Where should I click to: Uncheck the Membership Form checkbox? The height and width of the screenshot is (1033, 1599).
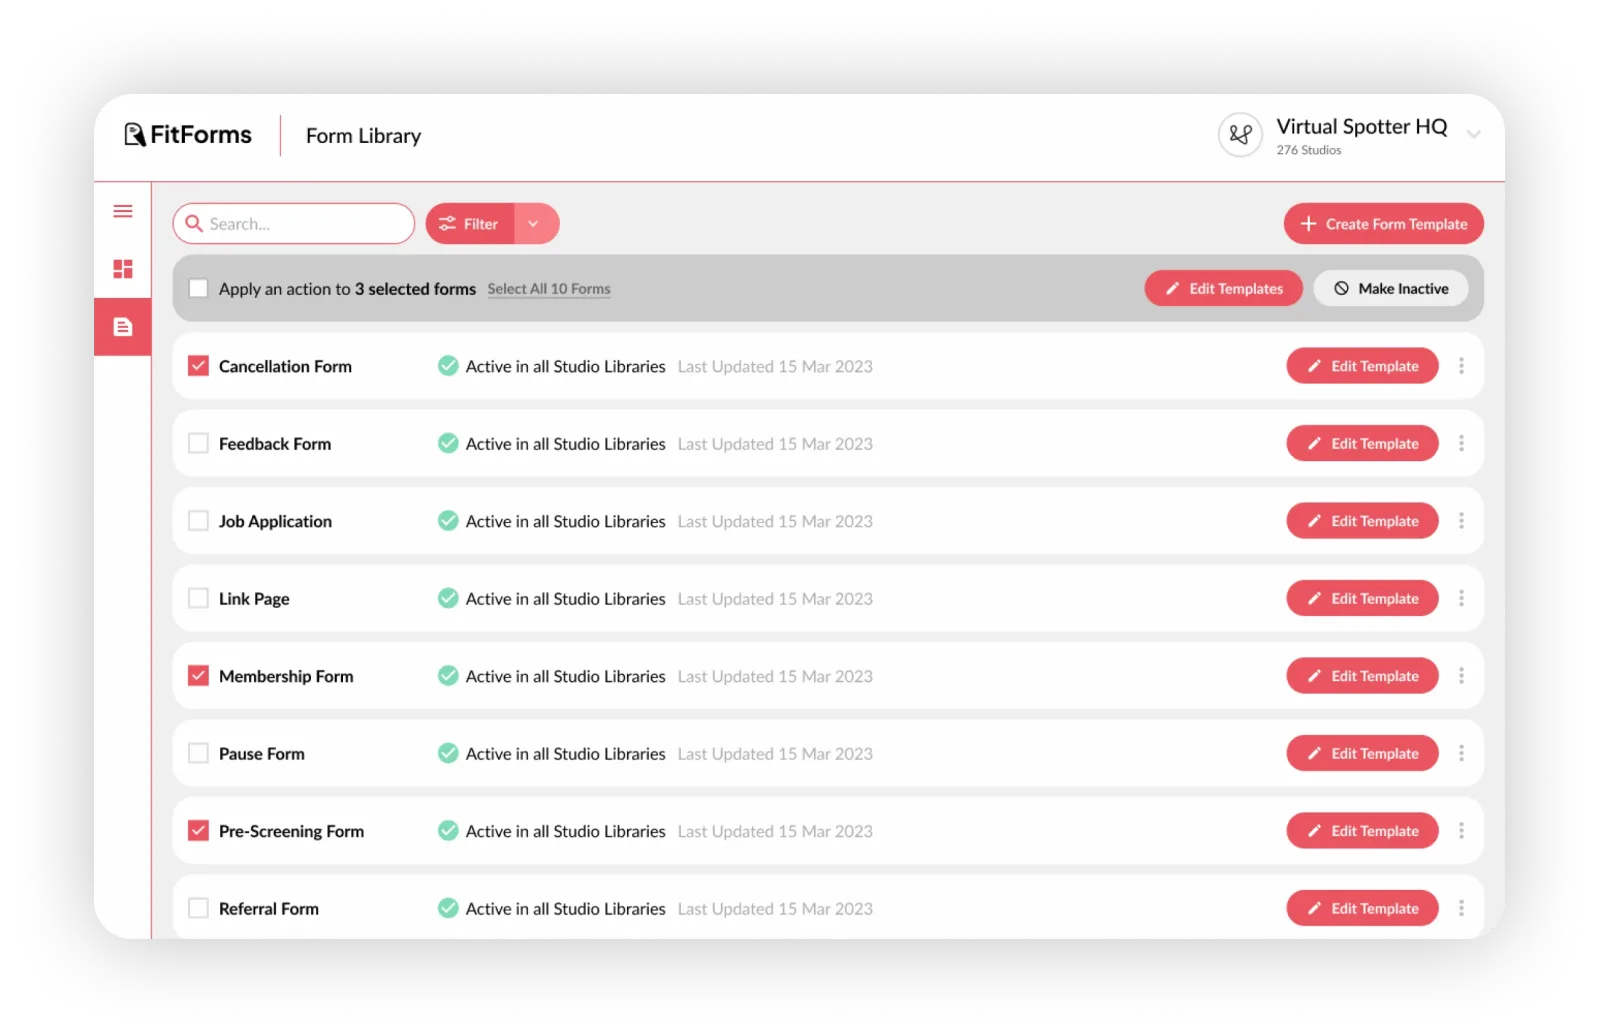(199, 676)
